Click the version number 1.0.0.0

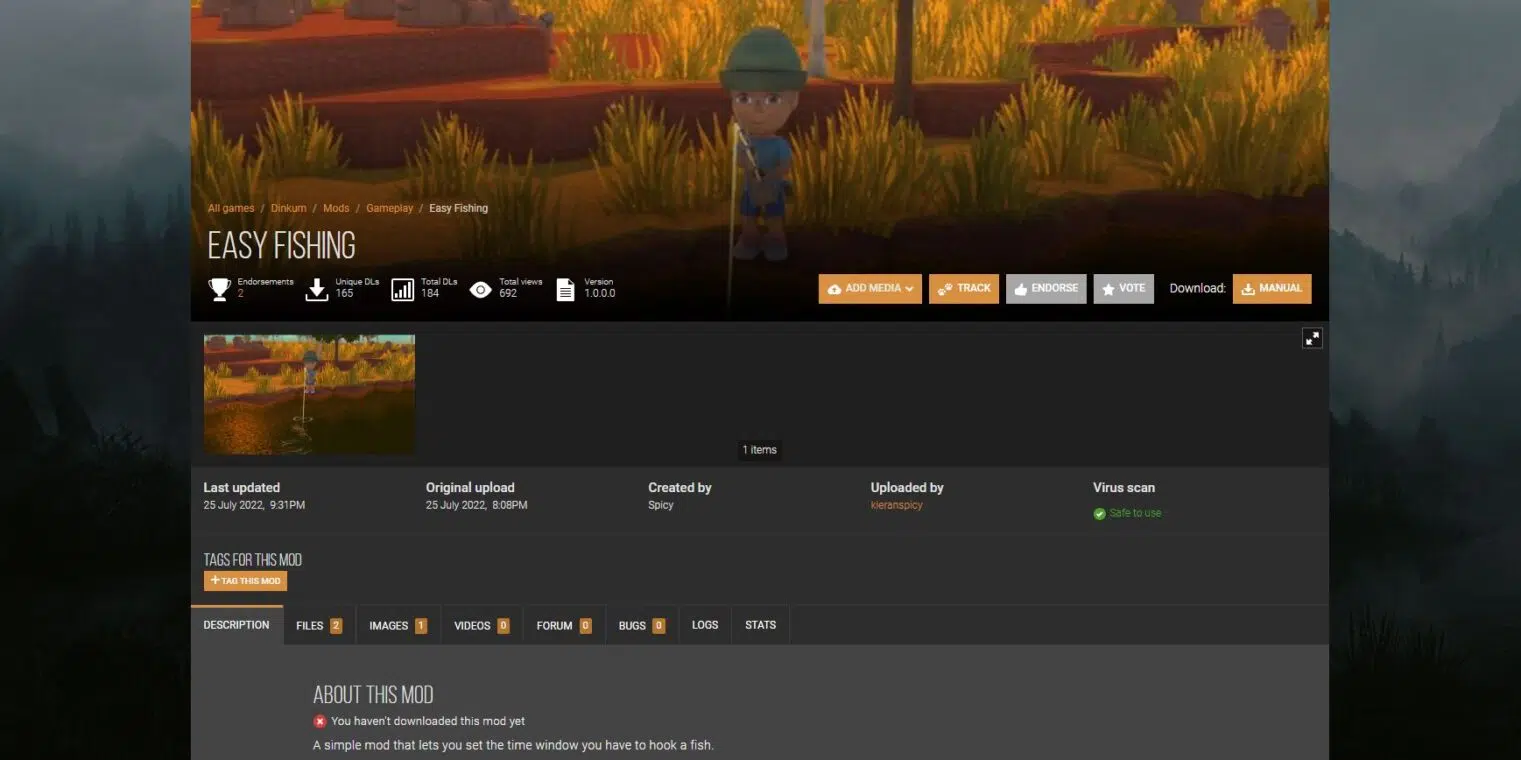600,293
